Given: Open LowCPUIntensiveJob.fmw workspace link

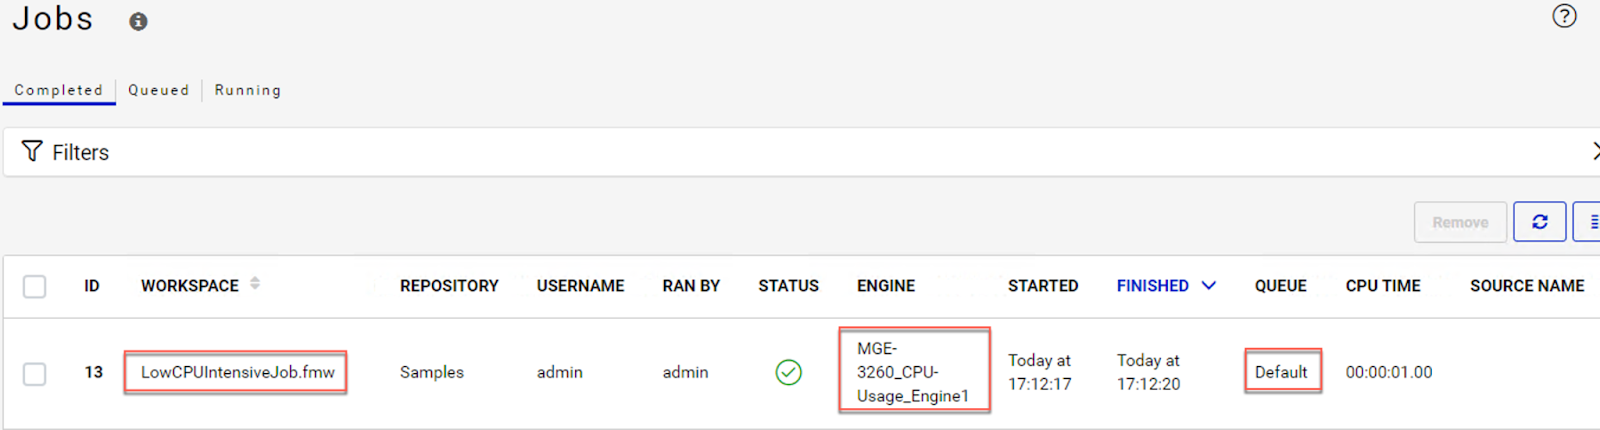Looking at the screenshot, I should [x=237, y=372].
